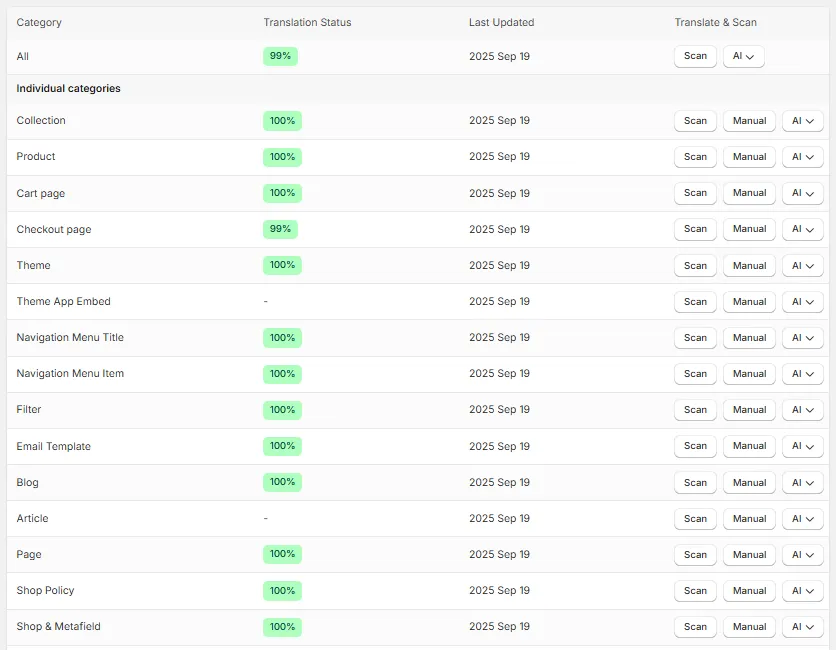Scan Navigation Menu Item category

[x=695, y=374]
